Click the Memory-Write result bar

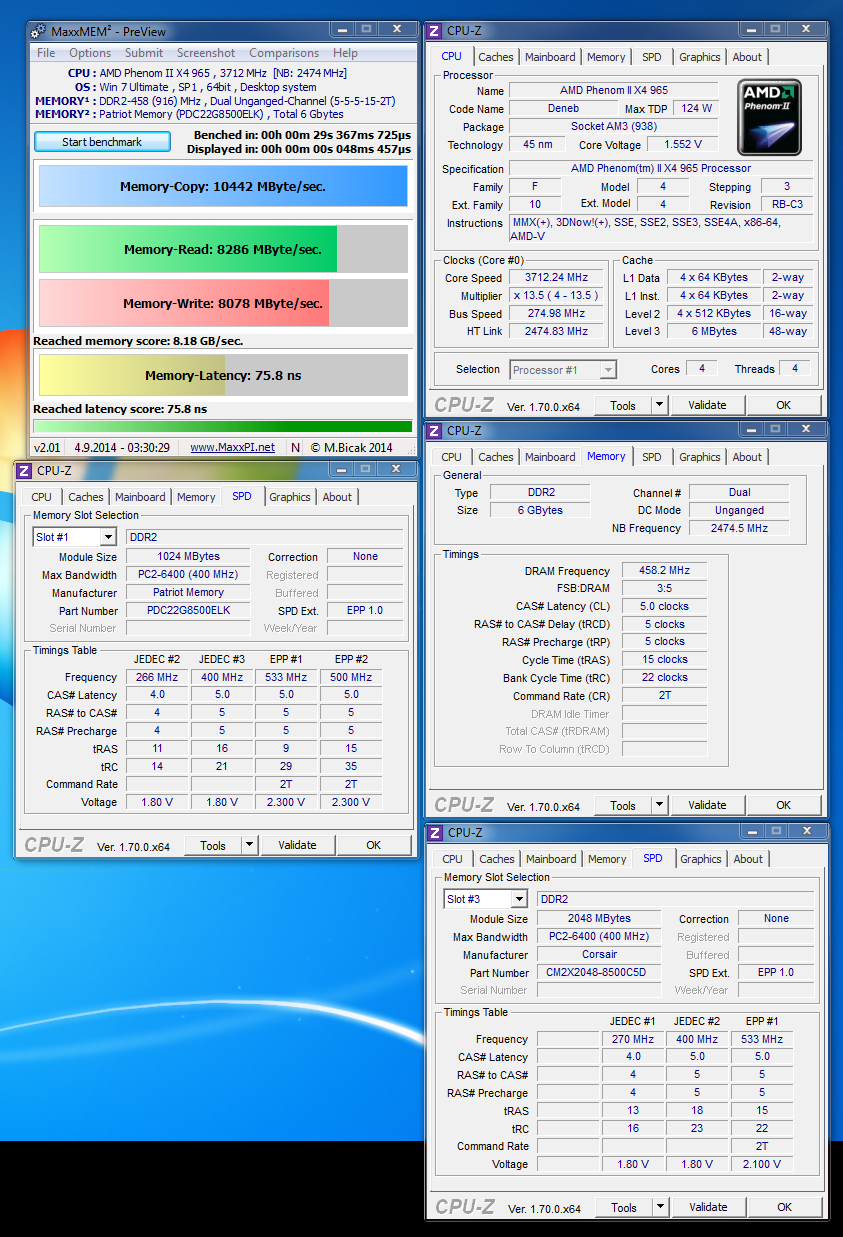point(223,303)
